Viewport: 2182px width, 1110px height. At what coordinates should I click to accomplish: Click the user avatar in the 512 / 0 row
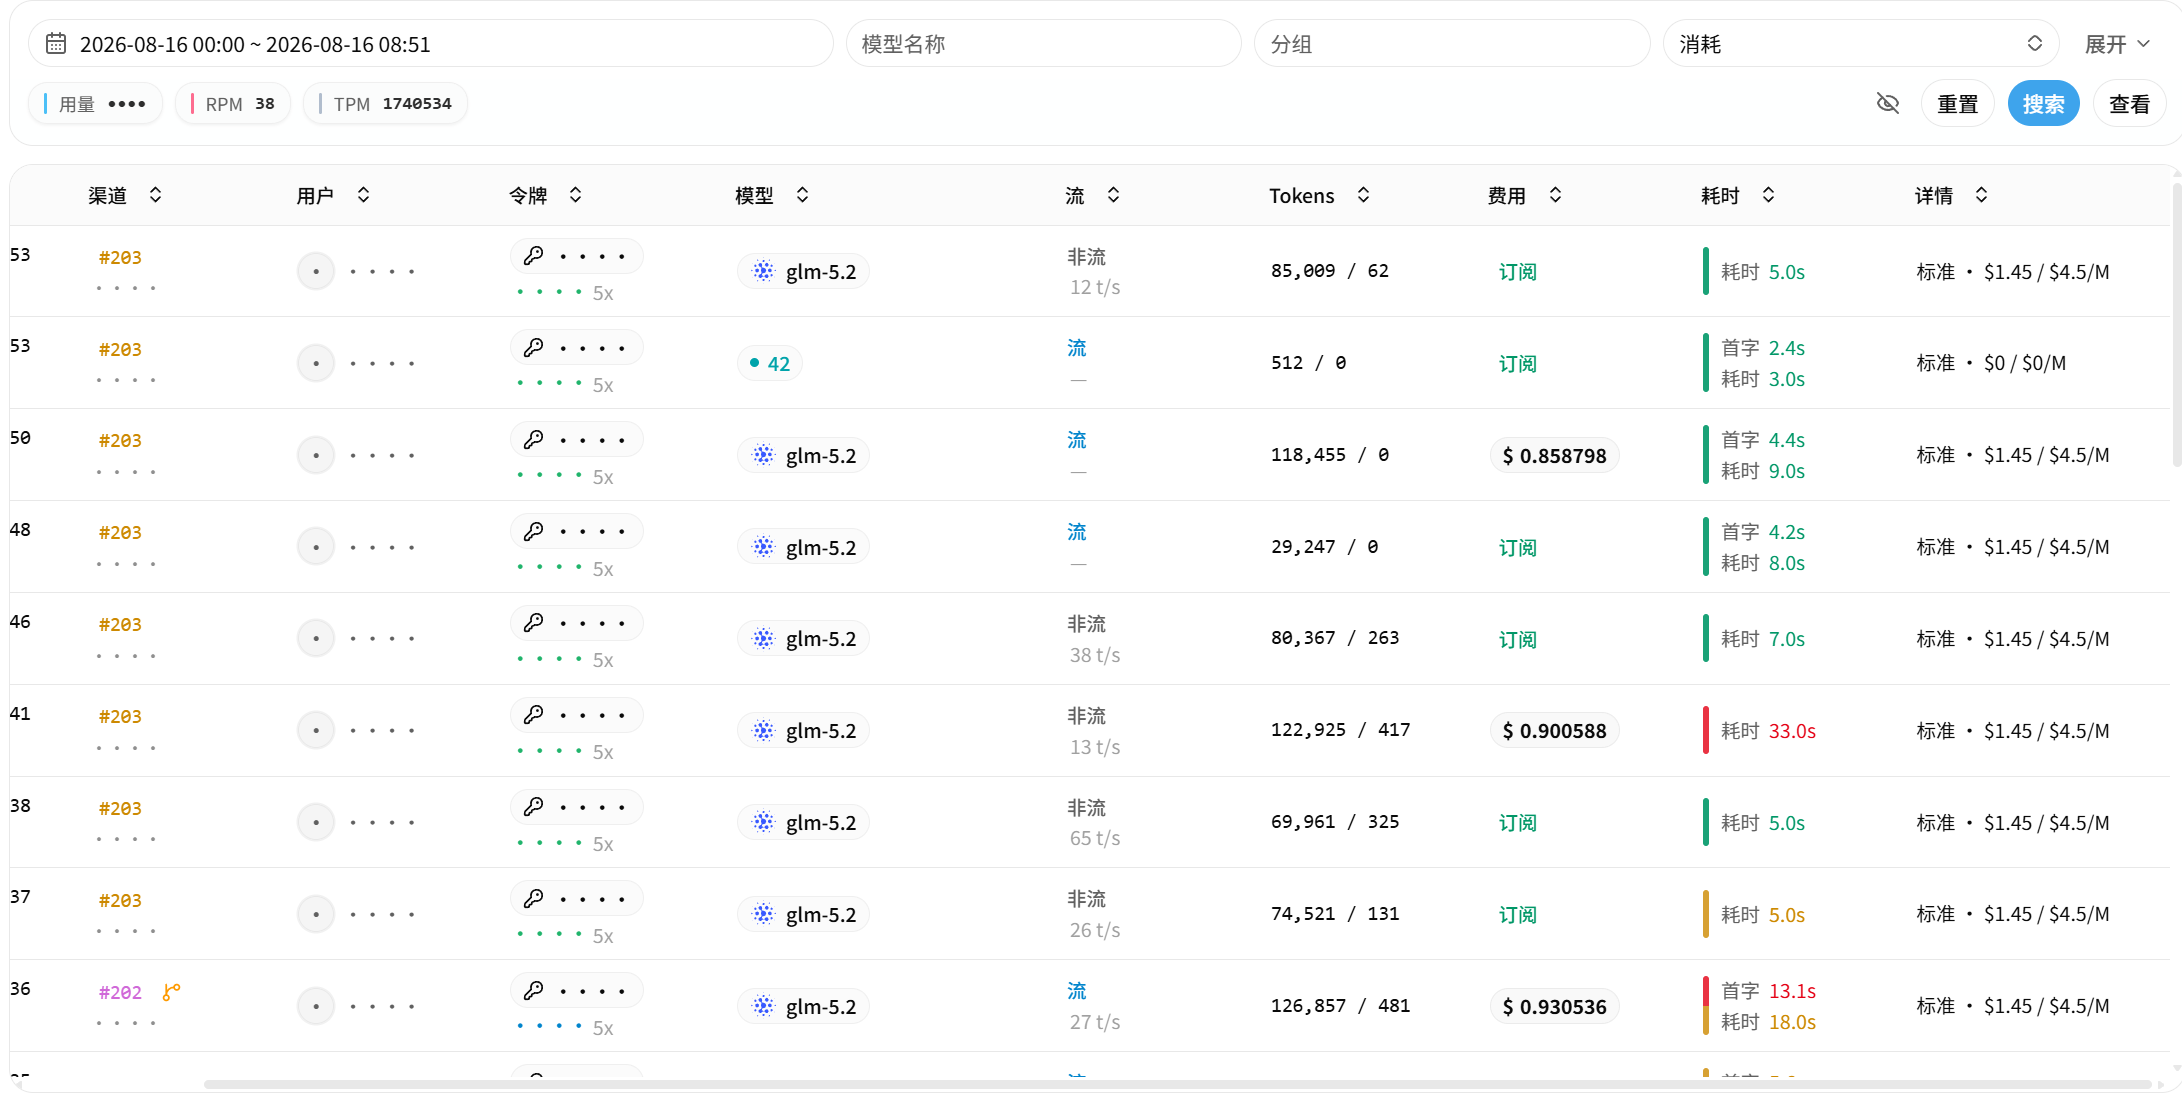316,363
